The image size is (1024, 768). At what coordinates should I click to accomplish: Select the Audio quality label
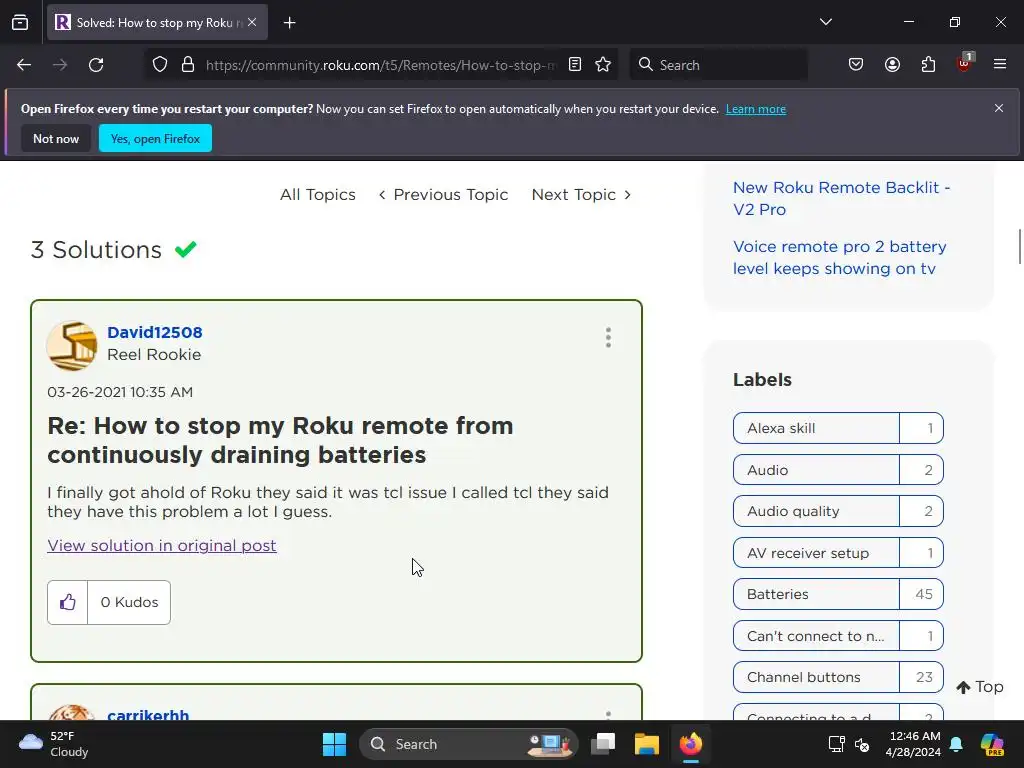(x=838, y=511)
